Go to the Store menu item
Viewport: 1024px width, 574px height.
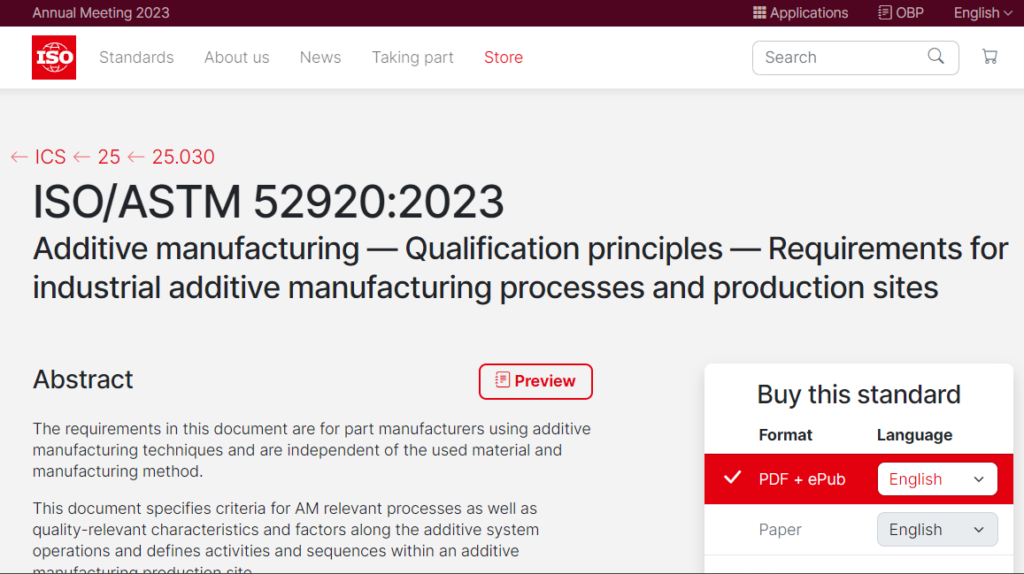pos(503,57)
